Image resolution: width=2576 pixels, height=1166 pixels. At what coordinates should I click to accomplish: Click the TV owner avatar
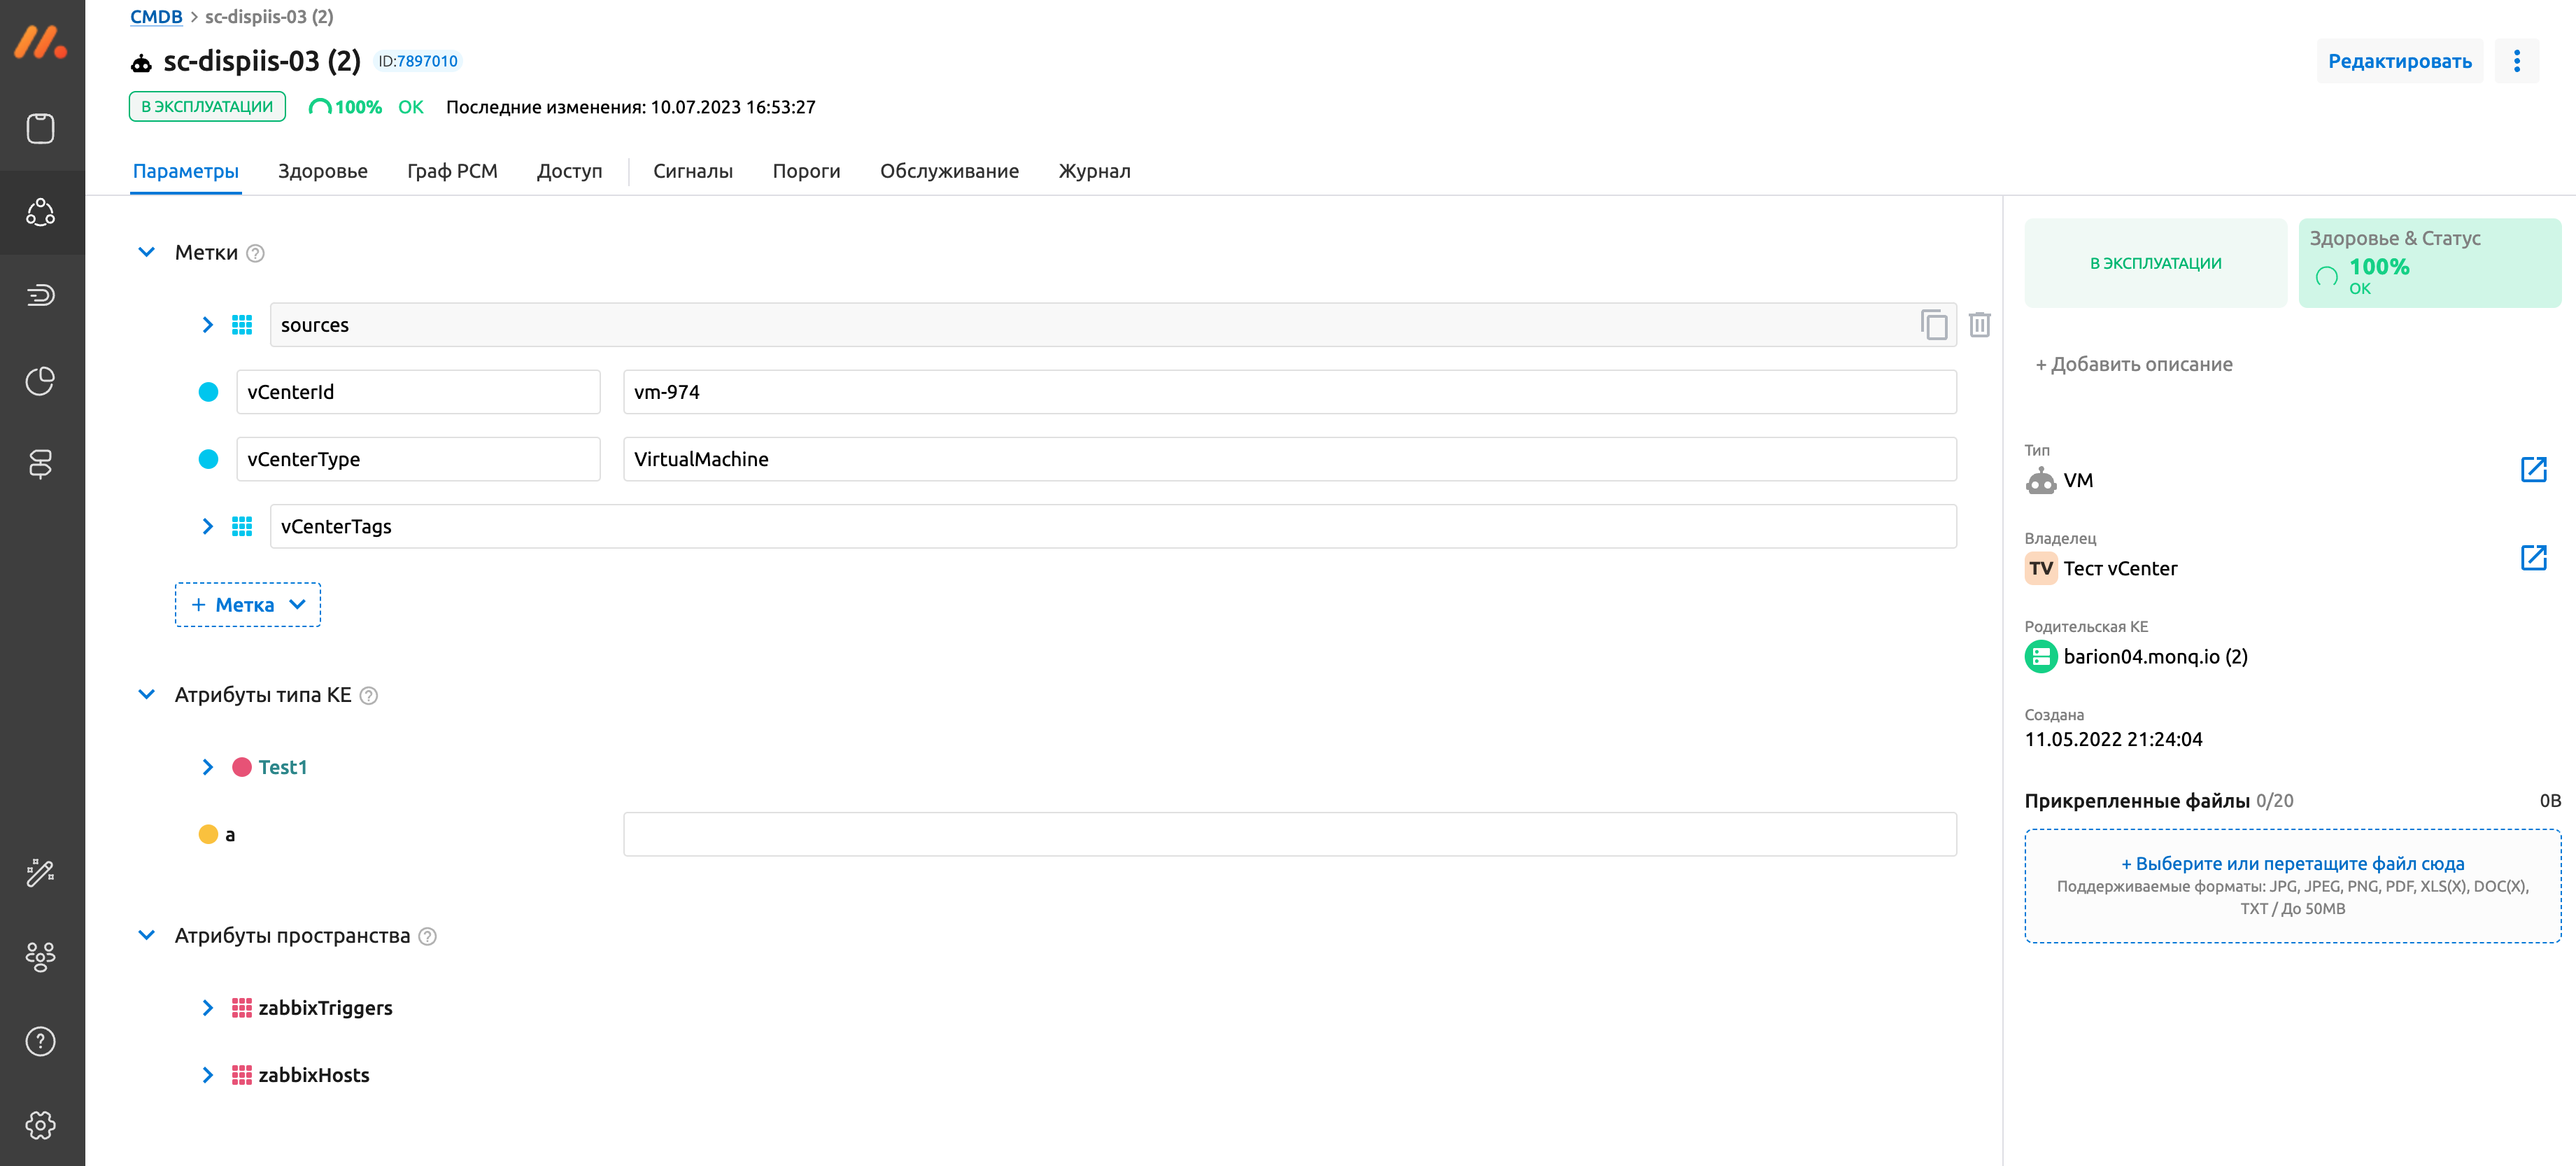(x=2041, y=569)
